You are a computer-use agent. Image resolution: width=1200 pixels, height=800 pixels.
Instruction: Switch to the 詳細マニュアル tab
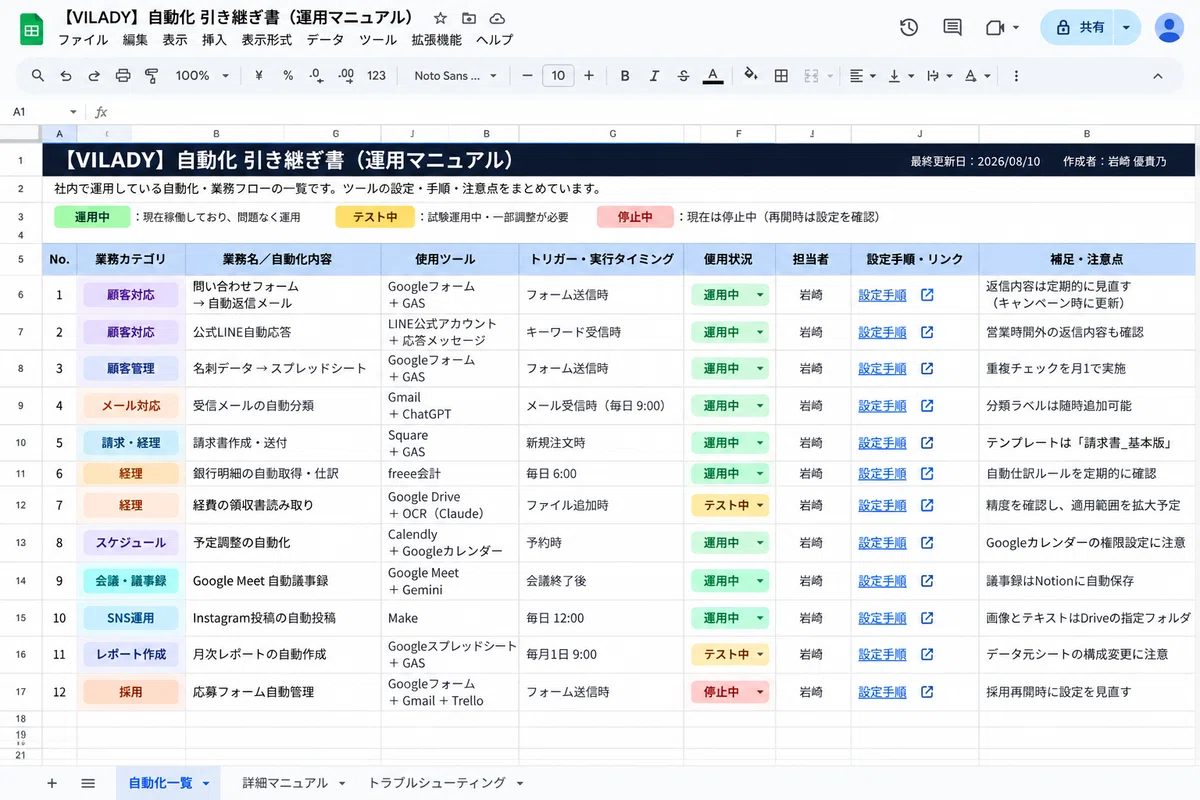[285, 783]
